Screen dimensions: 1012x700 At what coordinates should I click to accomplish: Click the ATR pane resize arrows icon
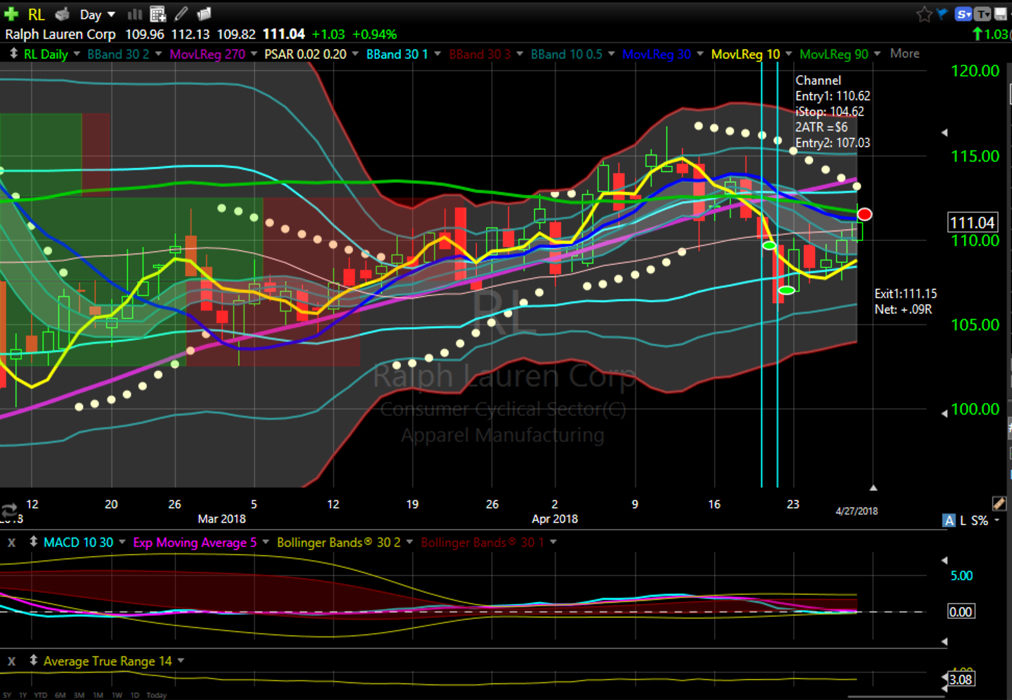pyautogui.click(x=34, y=661)
